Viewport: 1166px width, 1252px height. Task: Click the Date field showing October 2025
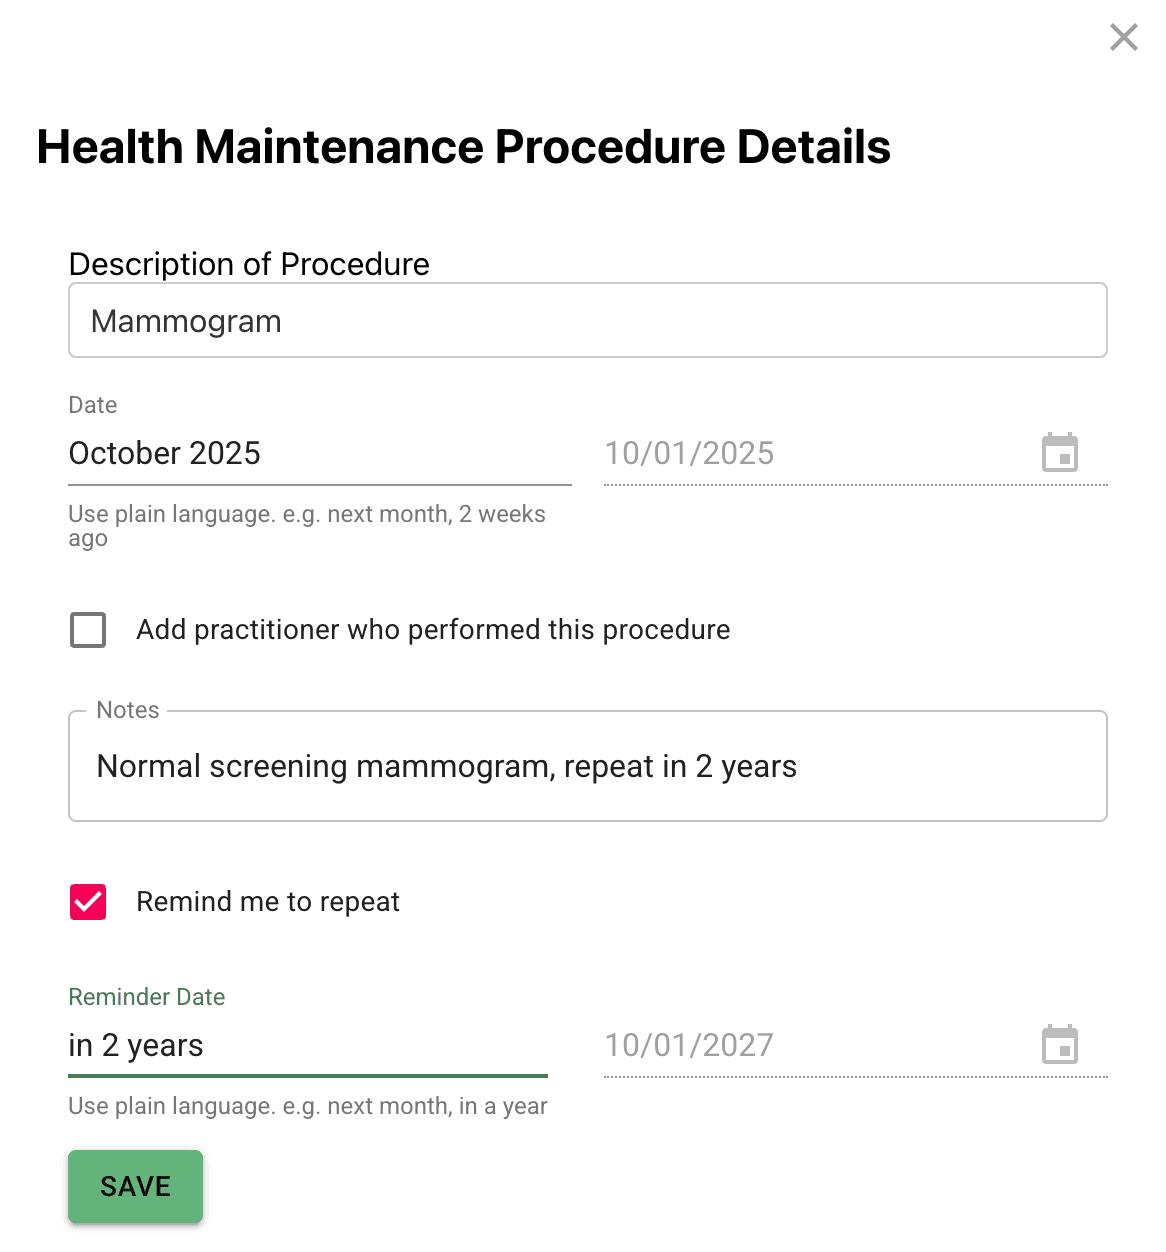point(320,453)
